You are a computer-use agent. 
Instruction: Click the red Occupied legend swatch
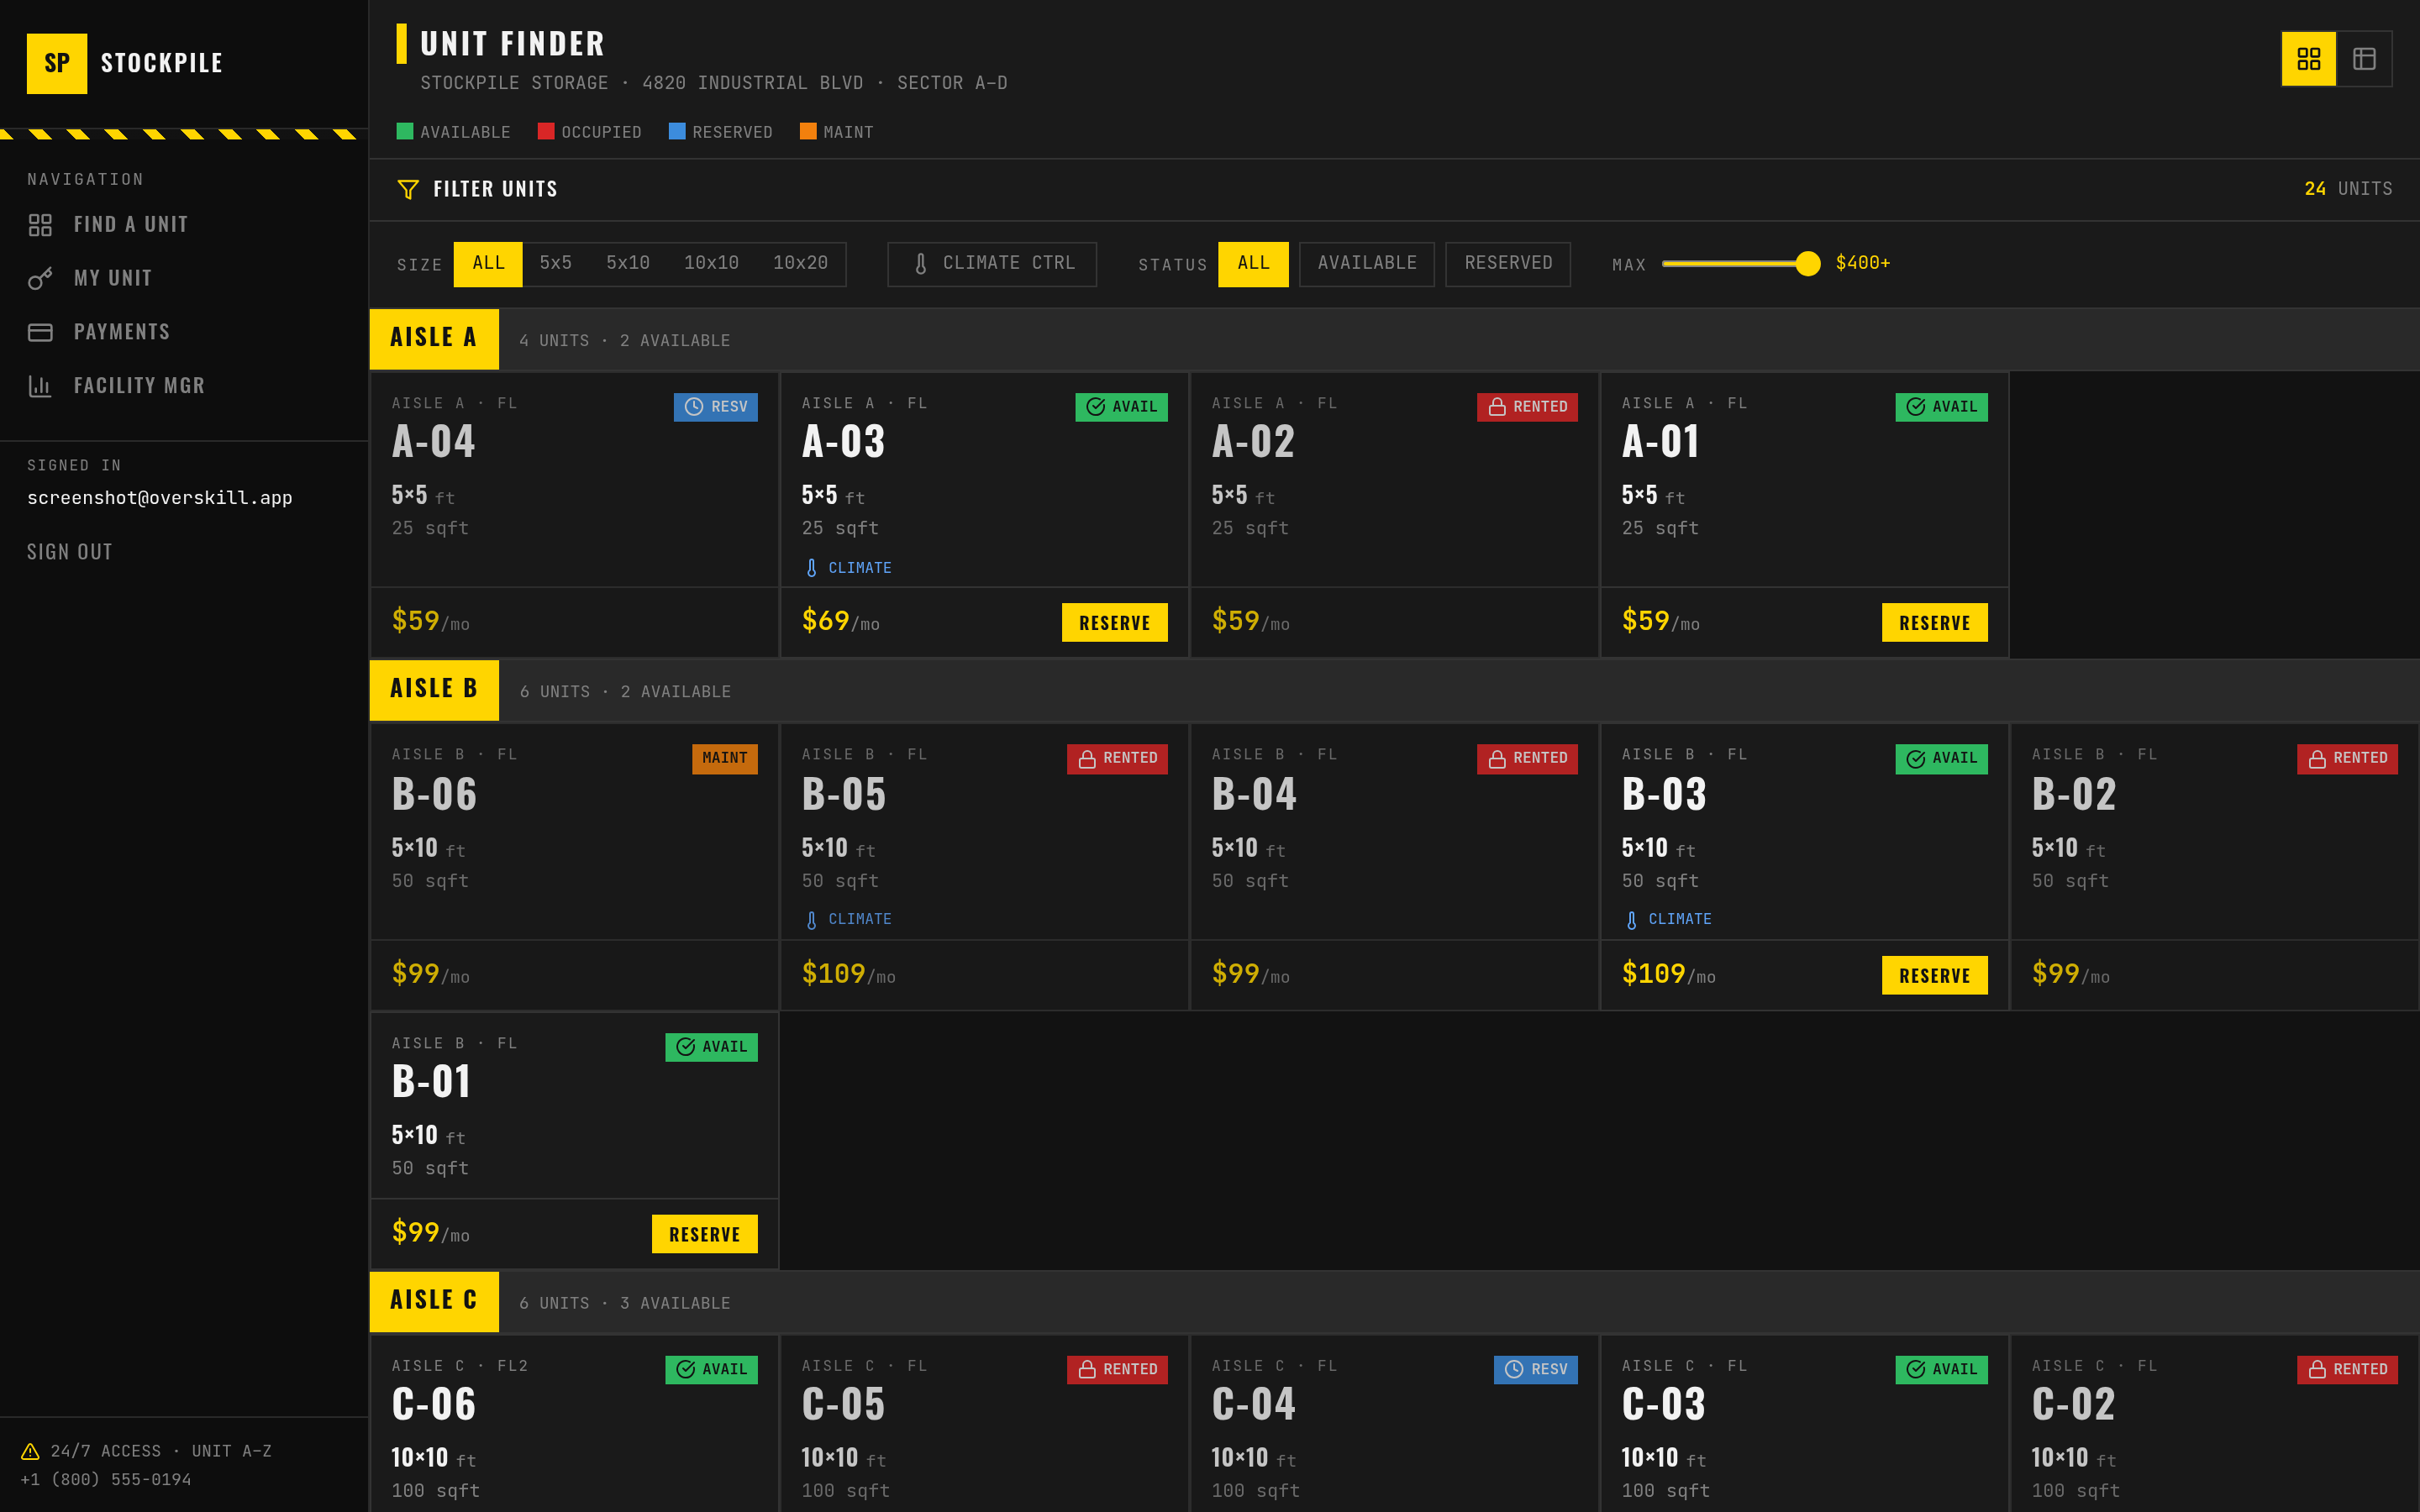(546, 131)
